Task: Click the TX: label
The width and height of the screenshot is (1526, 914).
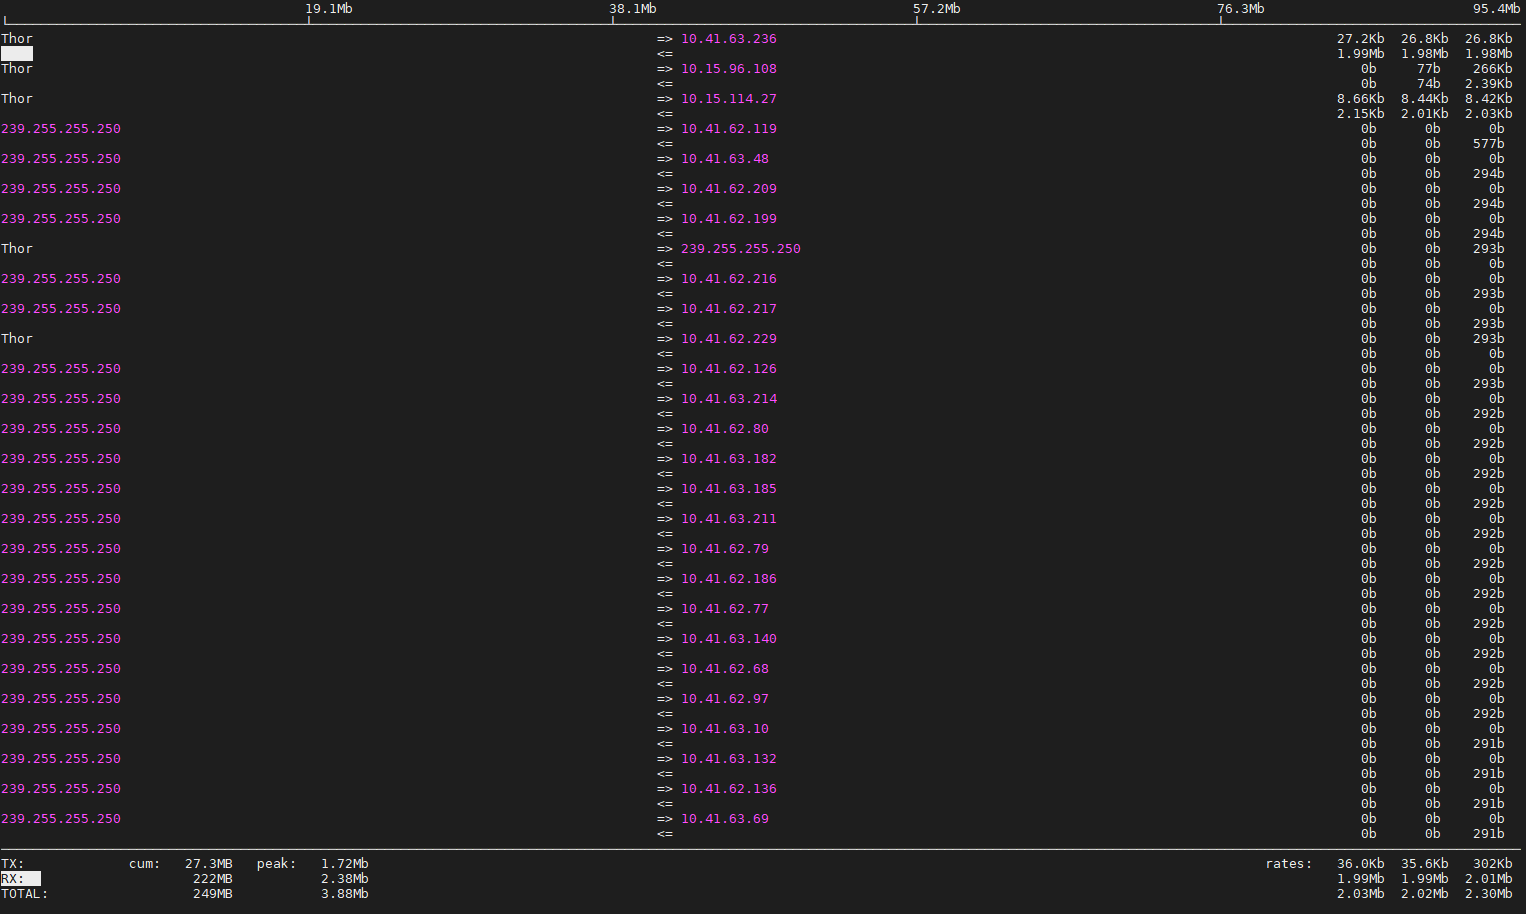Action: pos(13,864)
